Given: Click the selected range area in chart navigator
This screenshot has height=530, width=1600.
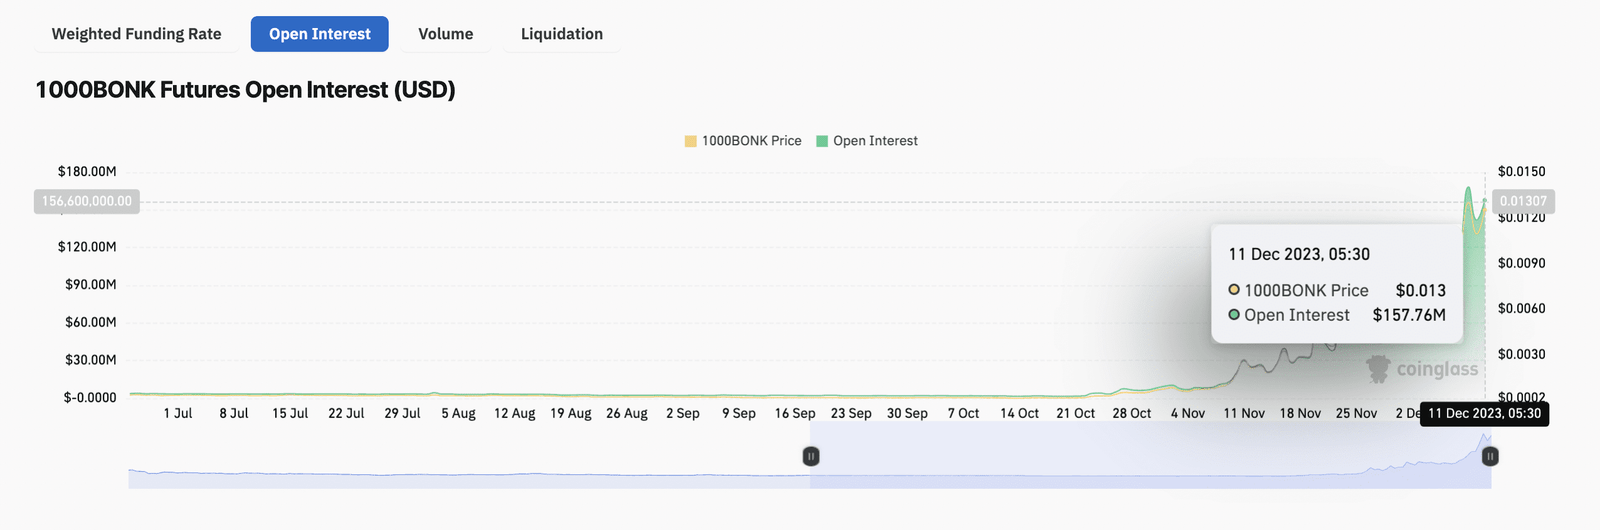Looking at the screenshot, I should (x=1150, y=455).
